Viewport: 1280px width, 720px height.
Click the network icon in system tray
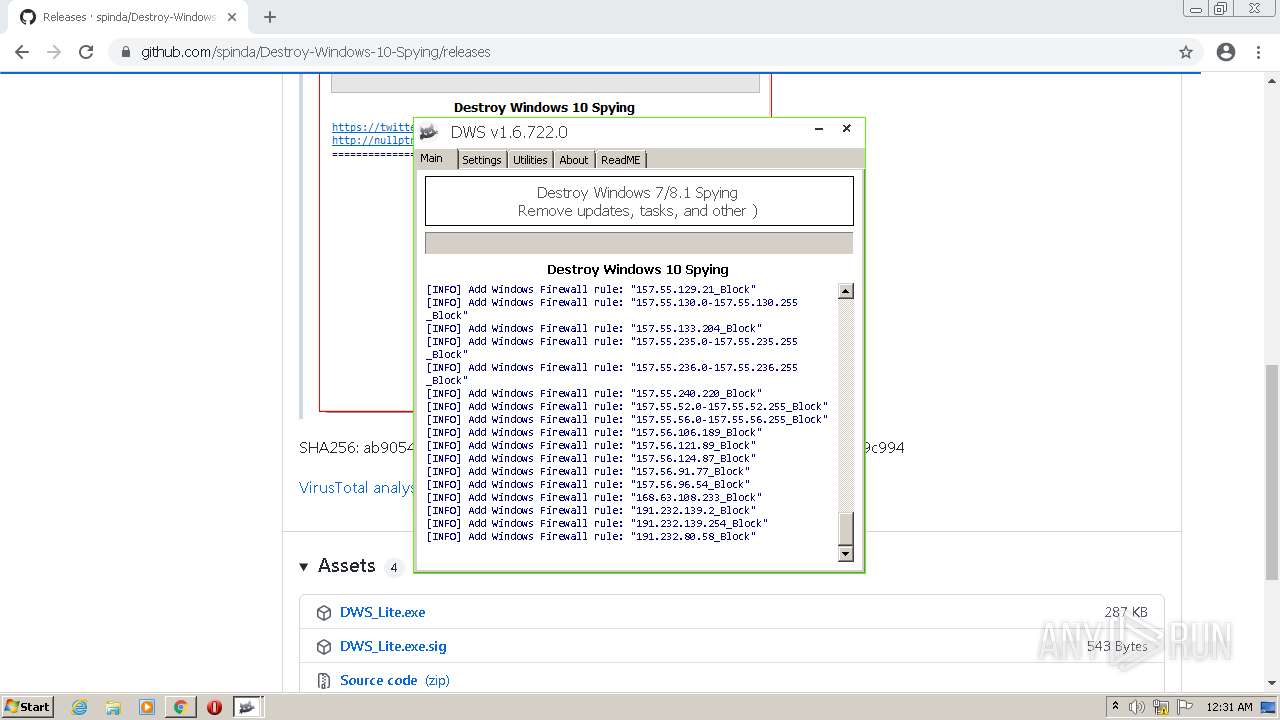point(1161,707)
